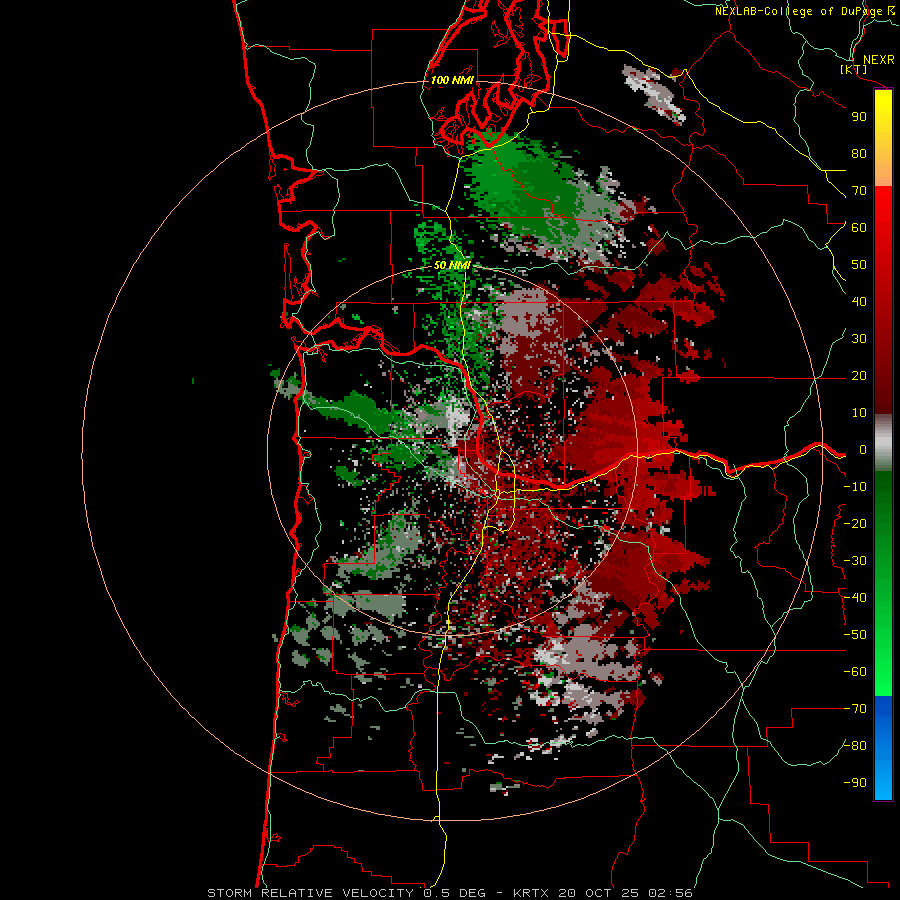Viewport: 900px width, 900px height.
Task: Click the 70 knot scale label
Action: pos(859,191)
